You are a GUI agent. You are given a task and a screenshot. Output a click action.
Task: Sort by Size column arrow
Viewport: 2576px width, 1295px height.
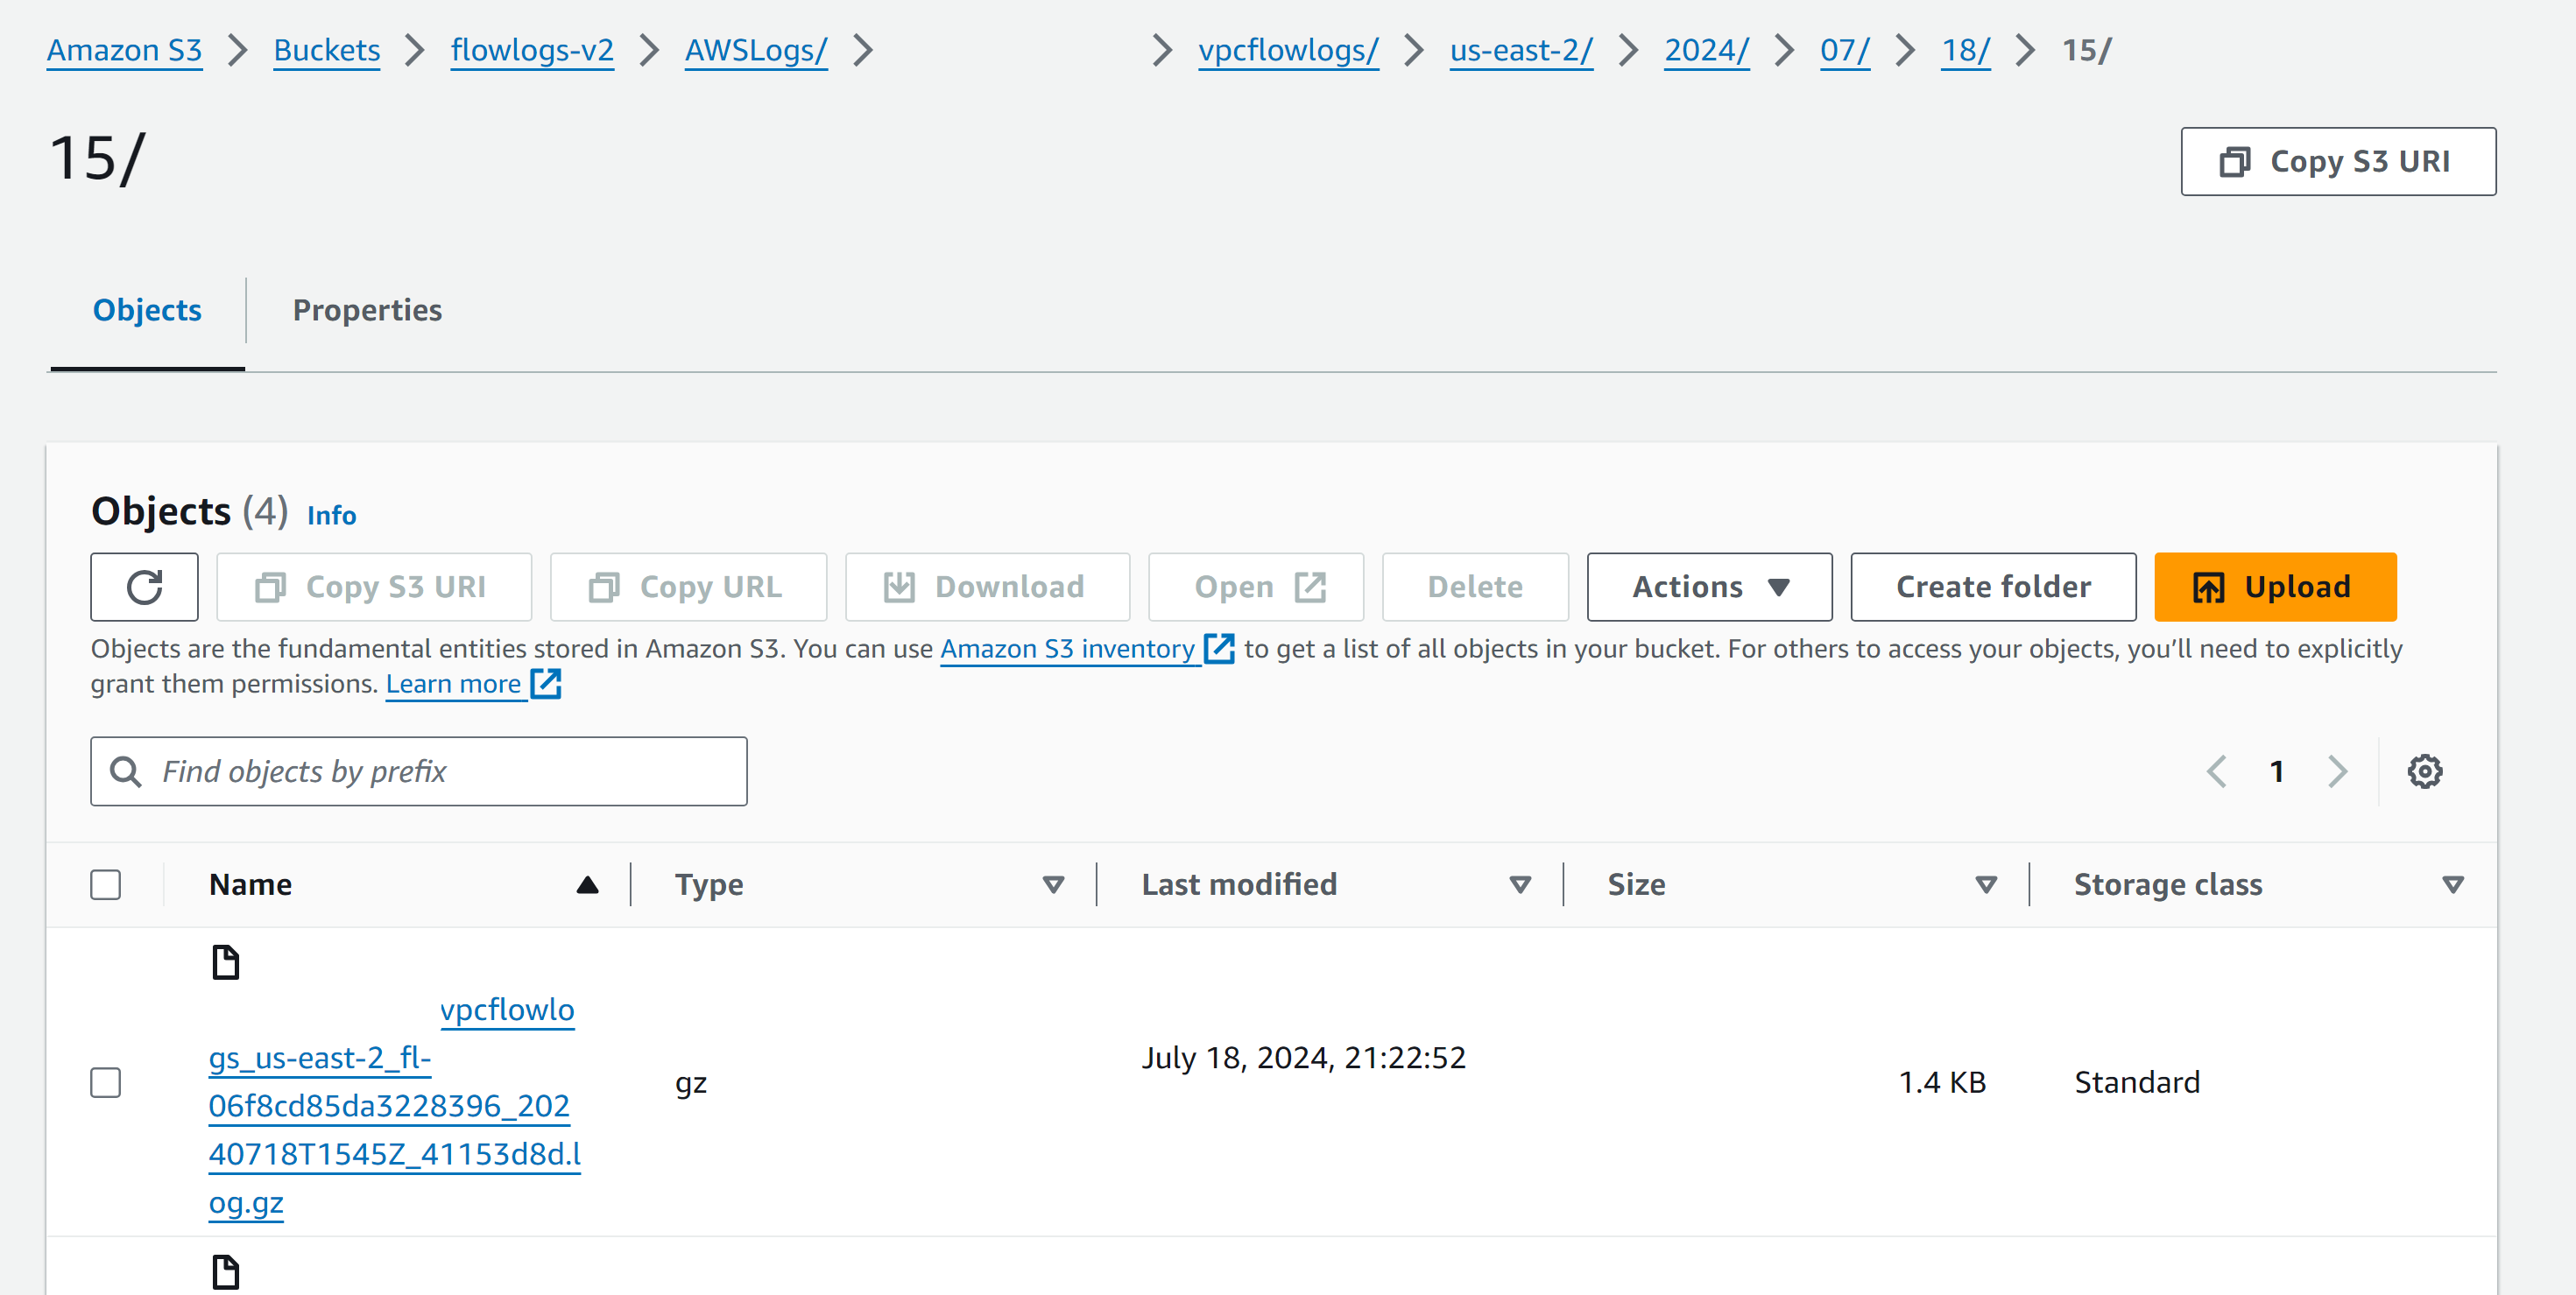[x=1985, y=884]
